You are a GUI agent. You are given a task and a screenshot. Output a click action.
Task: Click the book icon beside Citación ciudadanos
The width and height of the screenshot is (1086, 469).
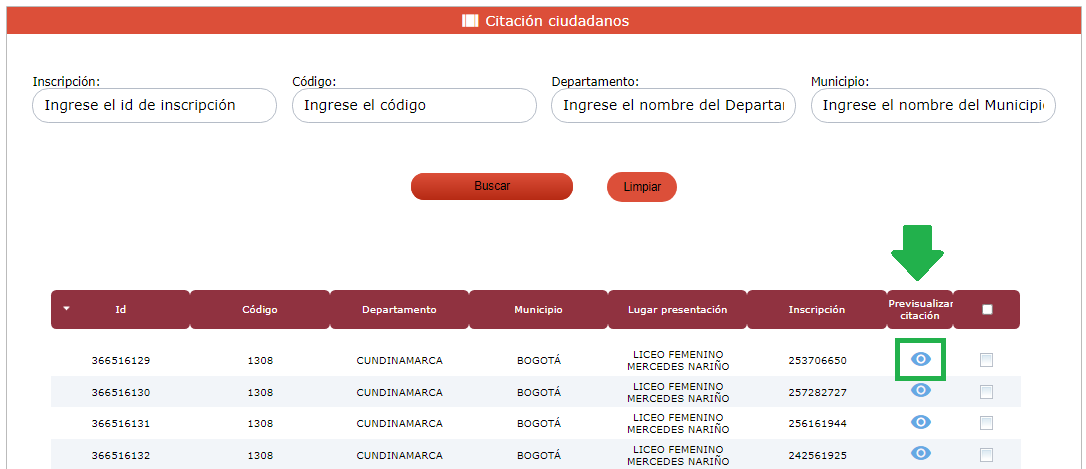coord(470,21)
